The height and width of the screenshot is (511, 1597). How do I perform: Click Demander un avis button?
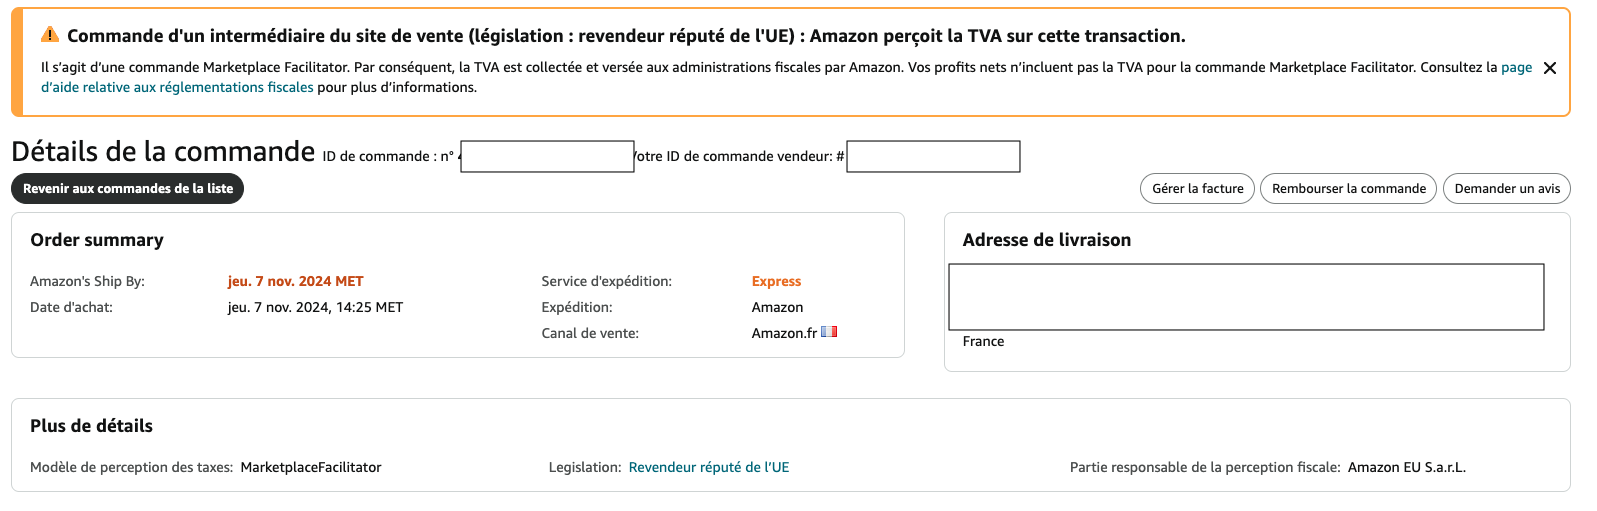click(x=1507, y=189)
